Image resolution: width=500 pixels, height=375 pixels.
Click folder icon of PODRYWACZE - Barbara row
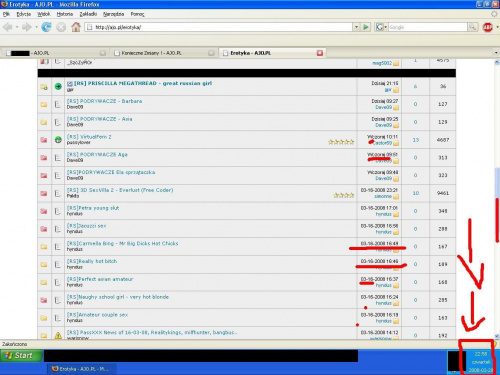tap(44, 104)
